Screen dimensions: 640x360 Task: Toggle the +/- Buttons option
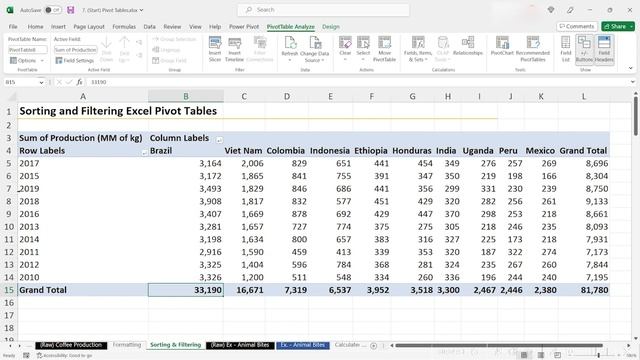point(584,49)
